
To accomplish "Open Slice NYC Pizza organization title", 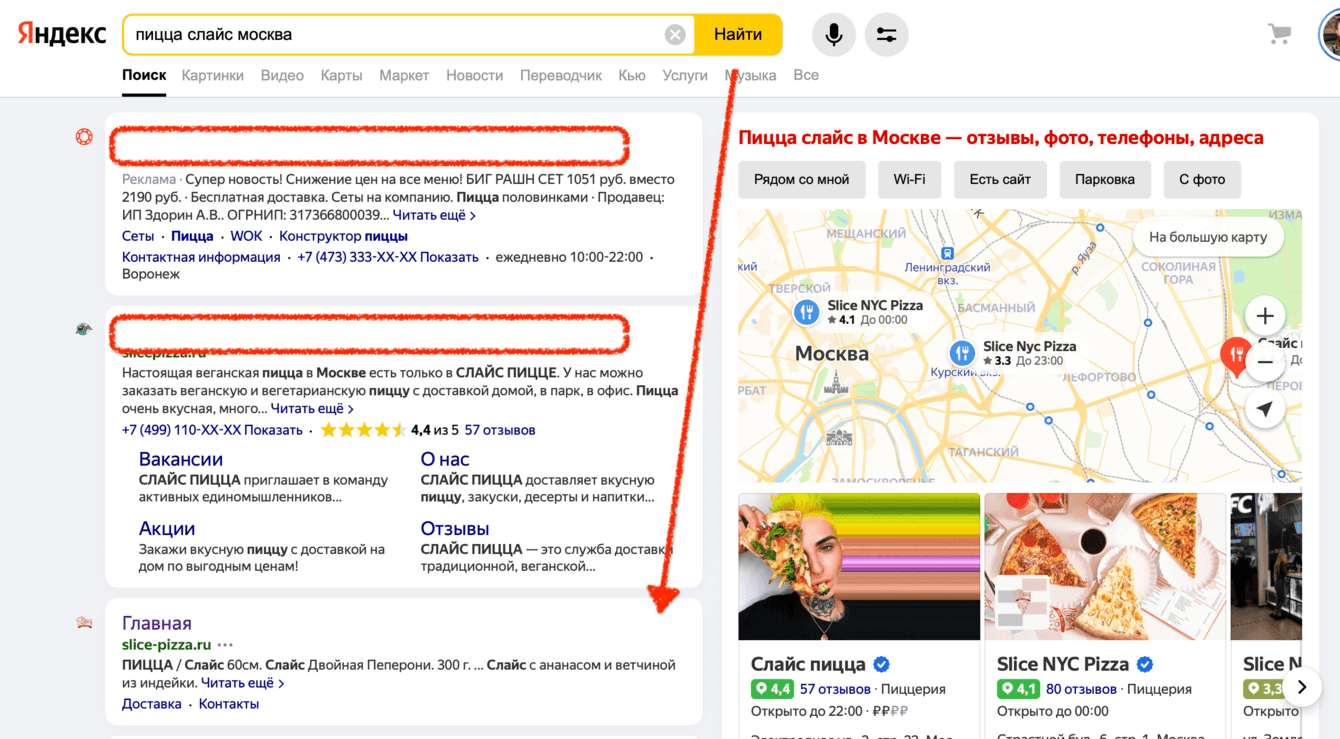I will click(1063, 664).
